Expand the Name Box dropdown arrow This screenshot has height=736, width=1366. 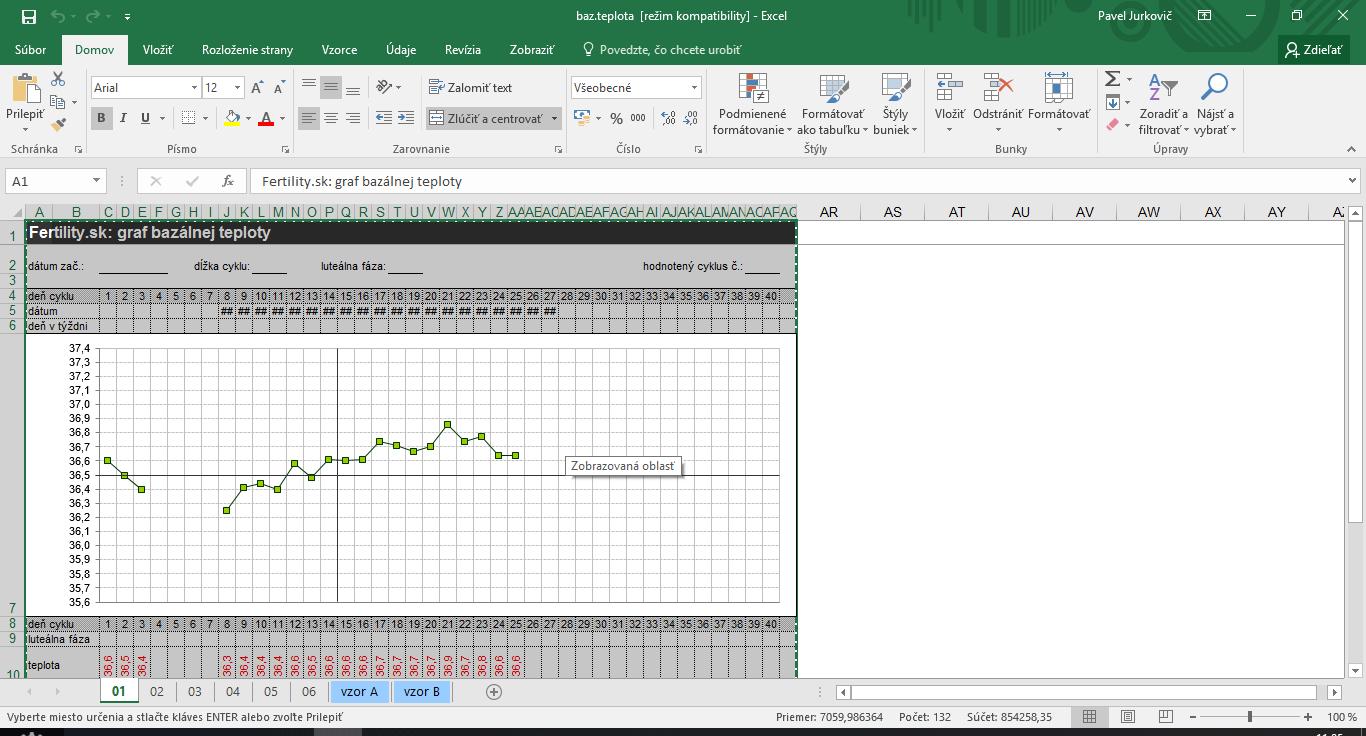coord(96,181)
